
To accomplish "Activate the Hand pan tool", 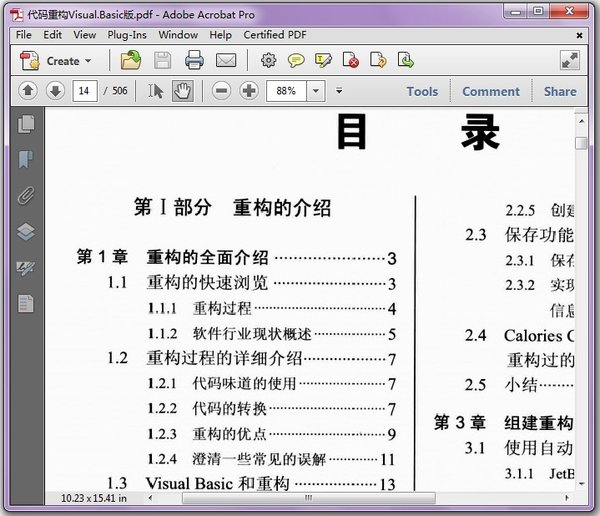I will click(183, 91).
